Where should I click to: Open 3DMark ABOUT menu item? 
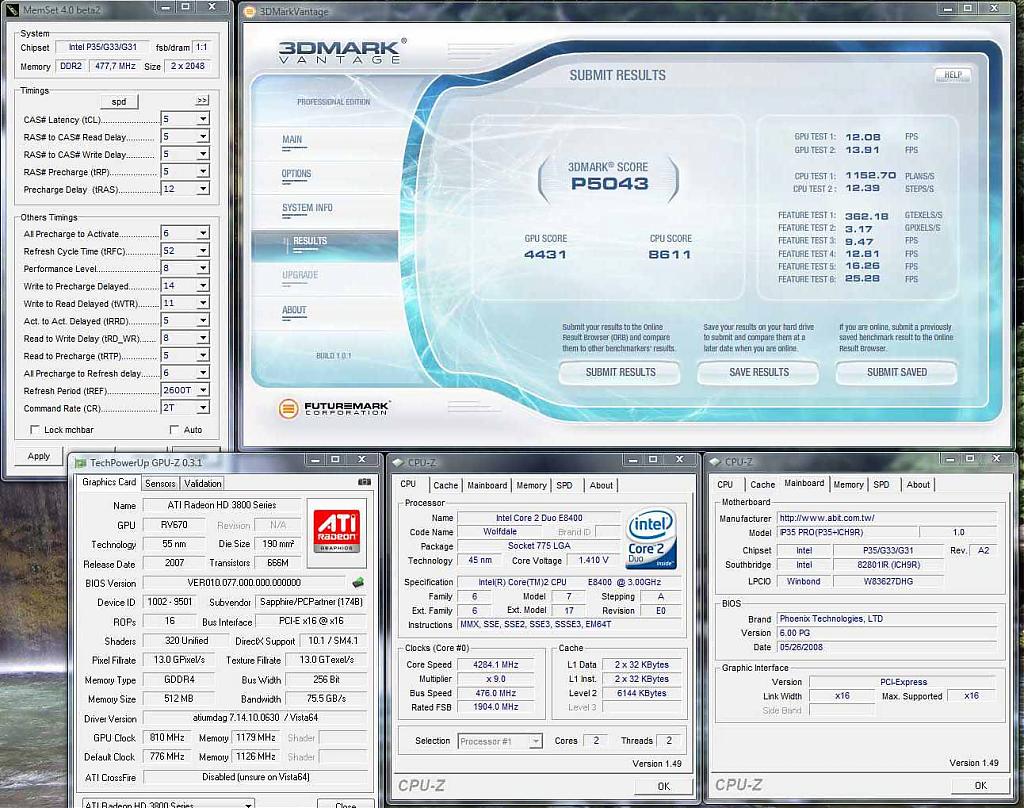click(294, 310)
